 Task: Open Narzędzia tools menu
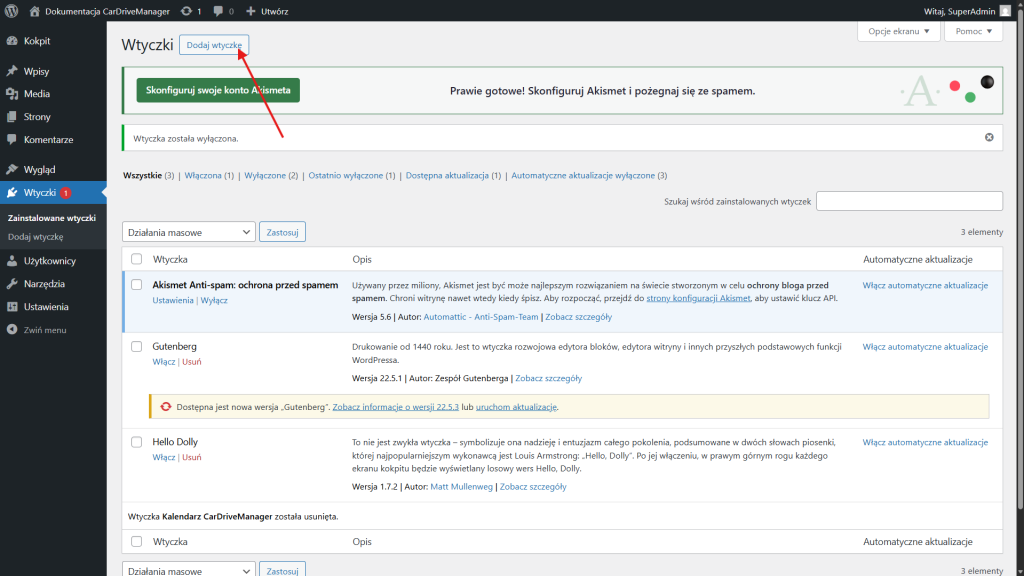pos(44,284)
